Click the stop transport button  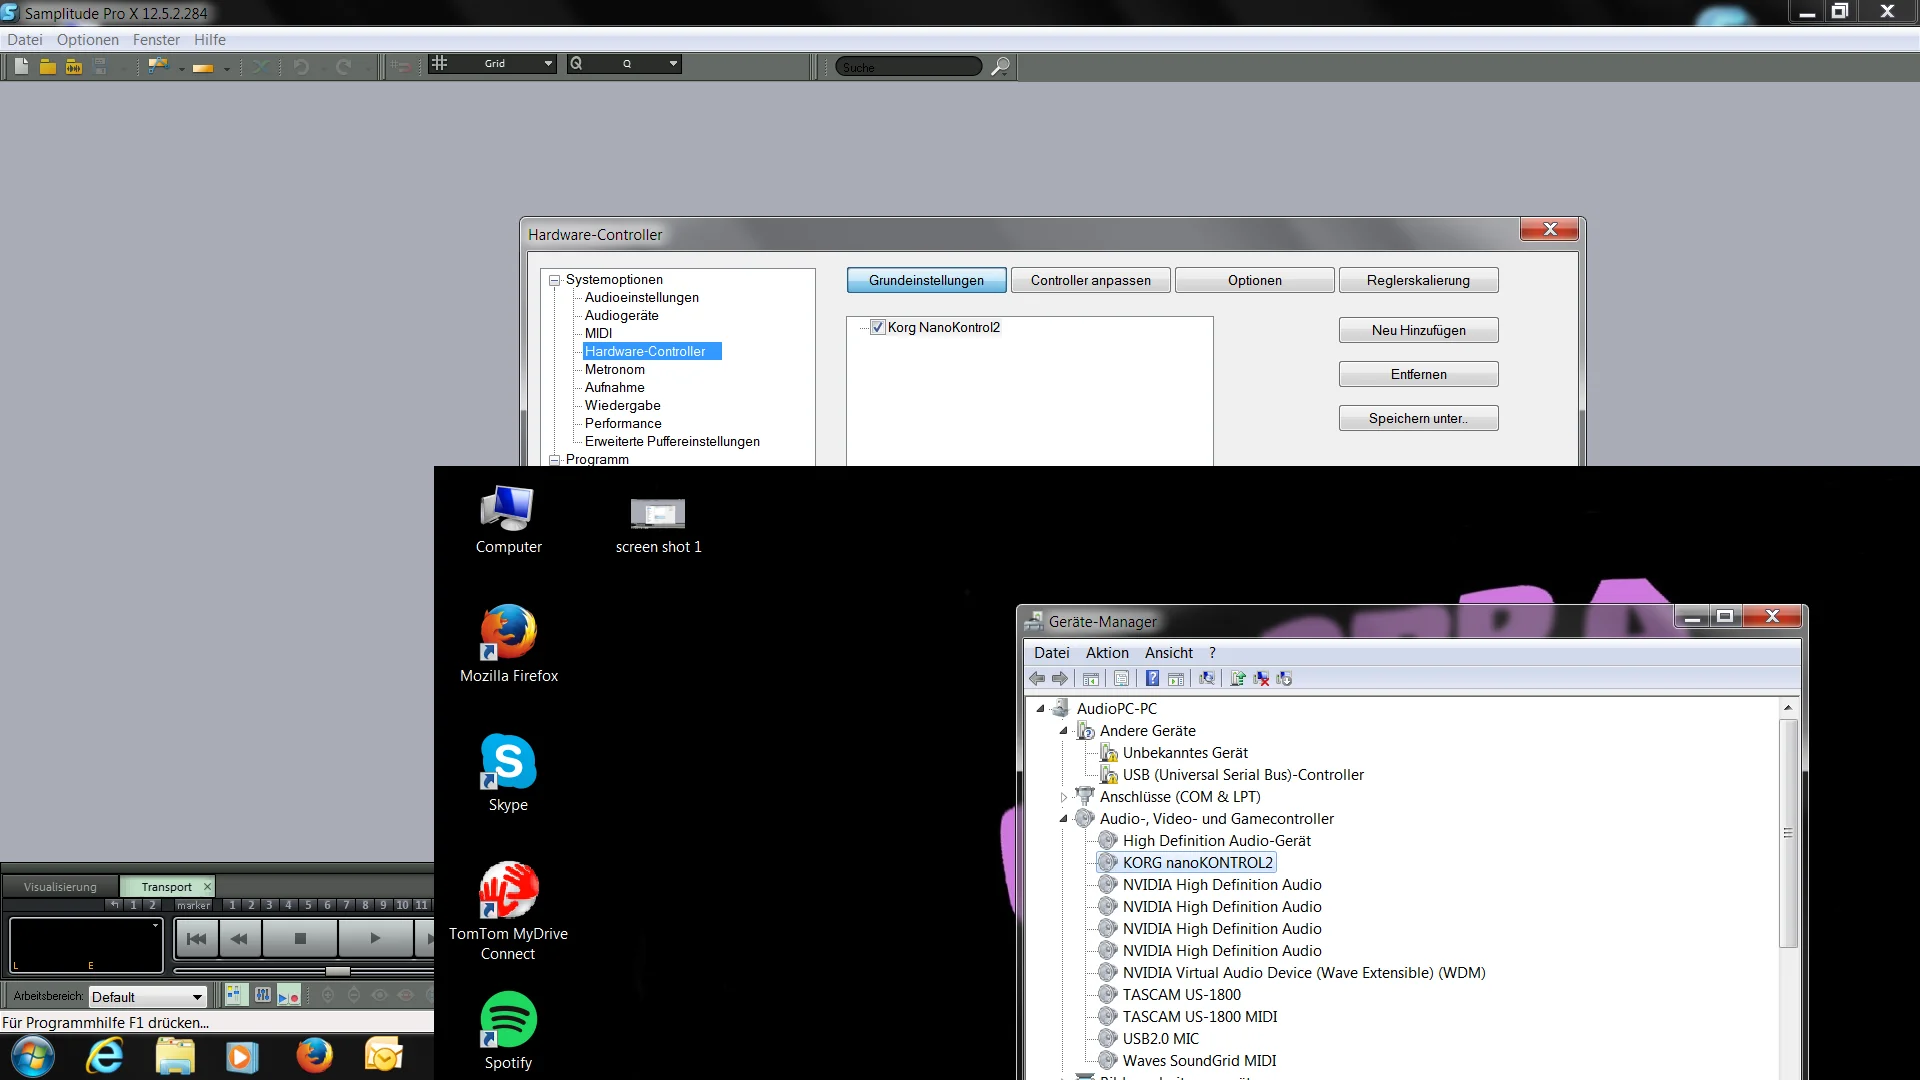tap(300, 939)
